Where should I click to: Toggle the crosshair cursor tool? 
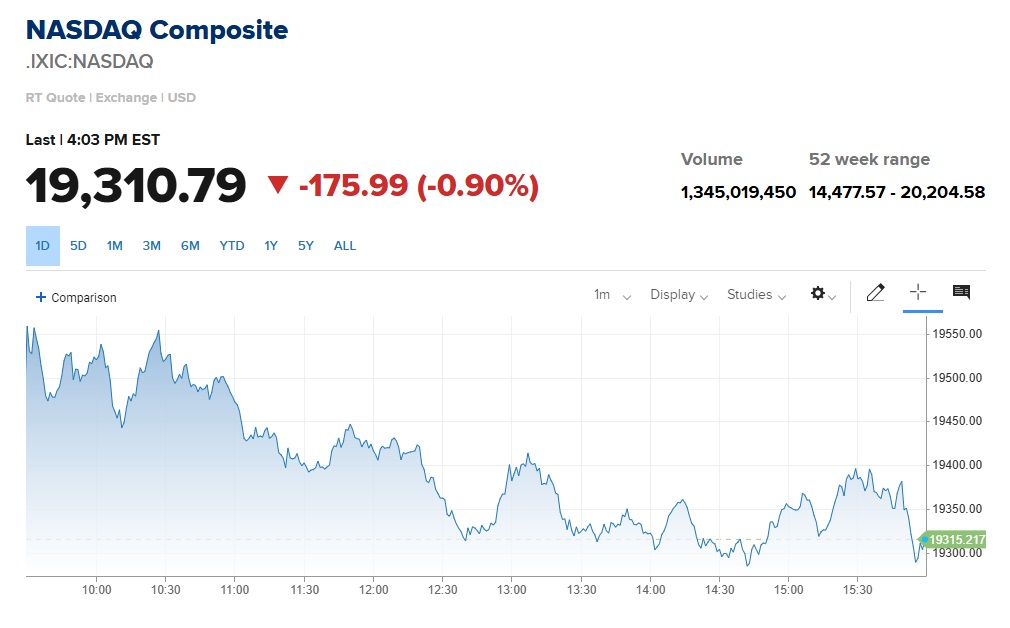click(x=917, y=292)
